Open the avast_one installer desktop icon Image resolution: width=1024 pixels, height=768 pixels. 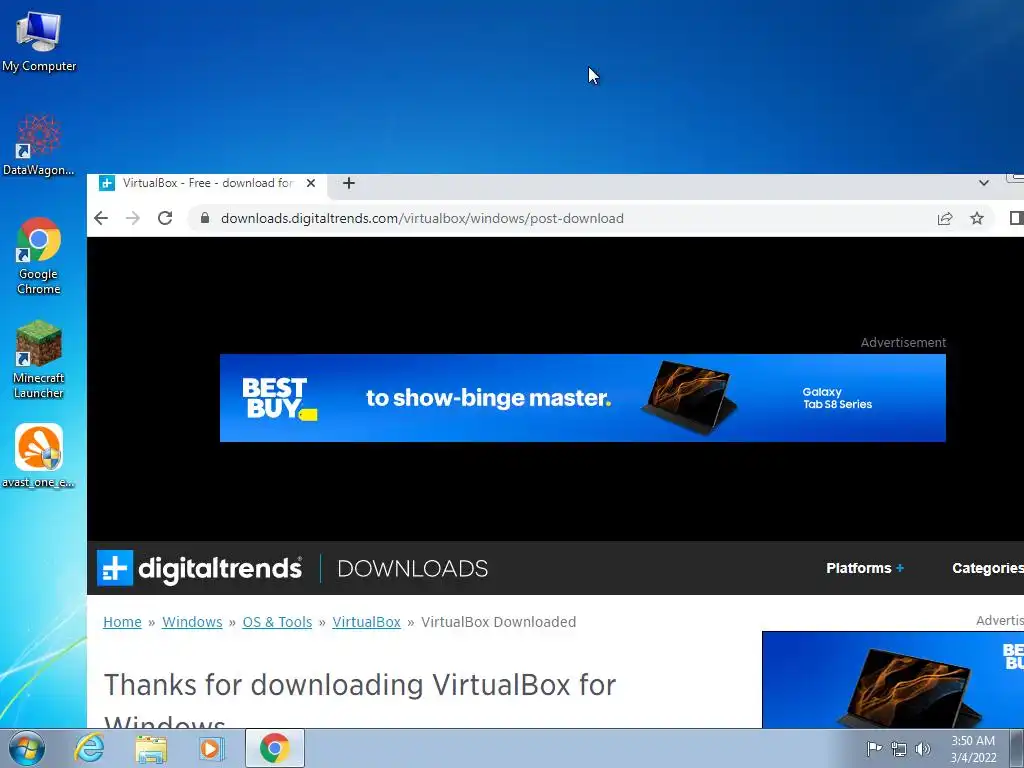coord(39,456)
